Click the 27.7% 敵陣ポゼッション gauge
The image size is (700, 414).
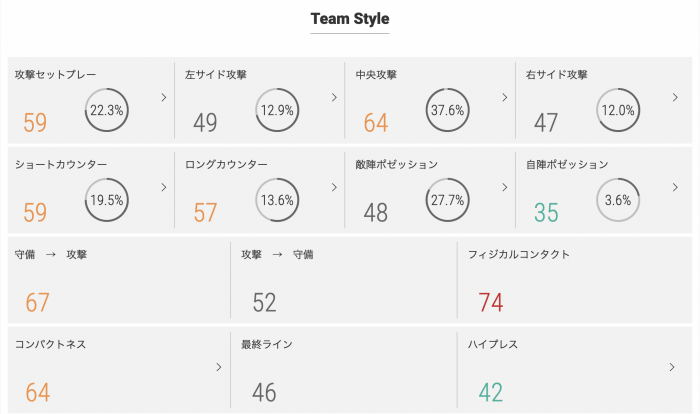click(x=447, y=200)
